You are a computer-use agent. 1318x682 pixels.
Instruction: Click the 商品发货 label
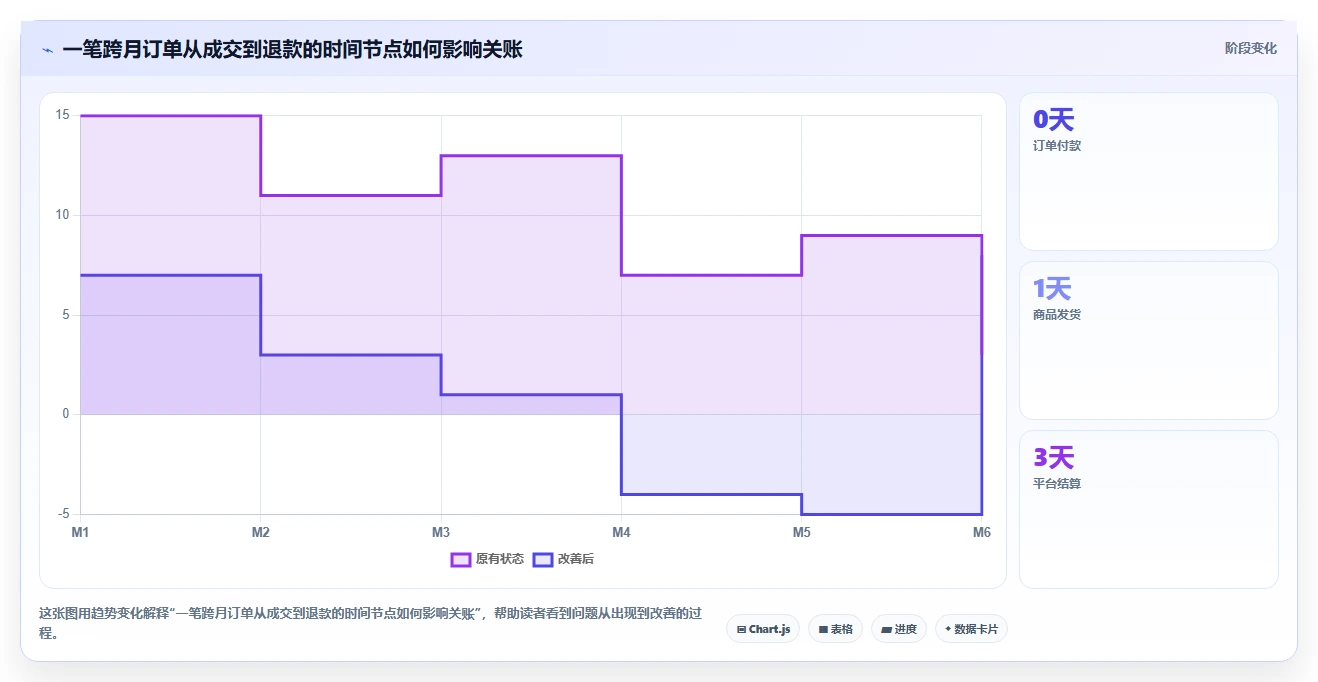1057,315
